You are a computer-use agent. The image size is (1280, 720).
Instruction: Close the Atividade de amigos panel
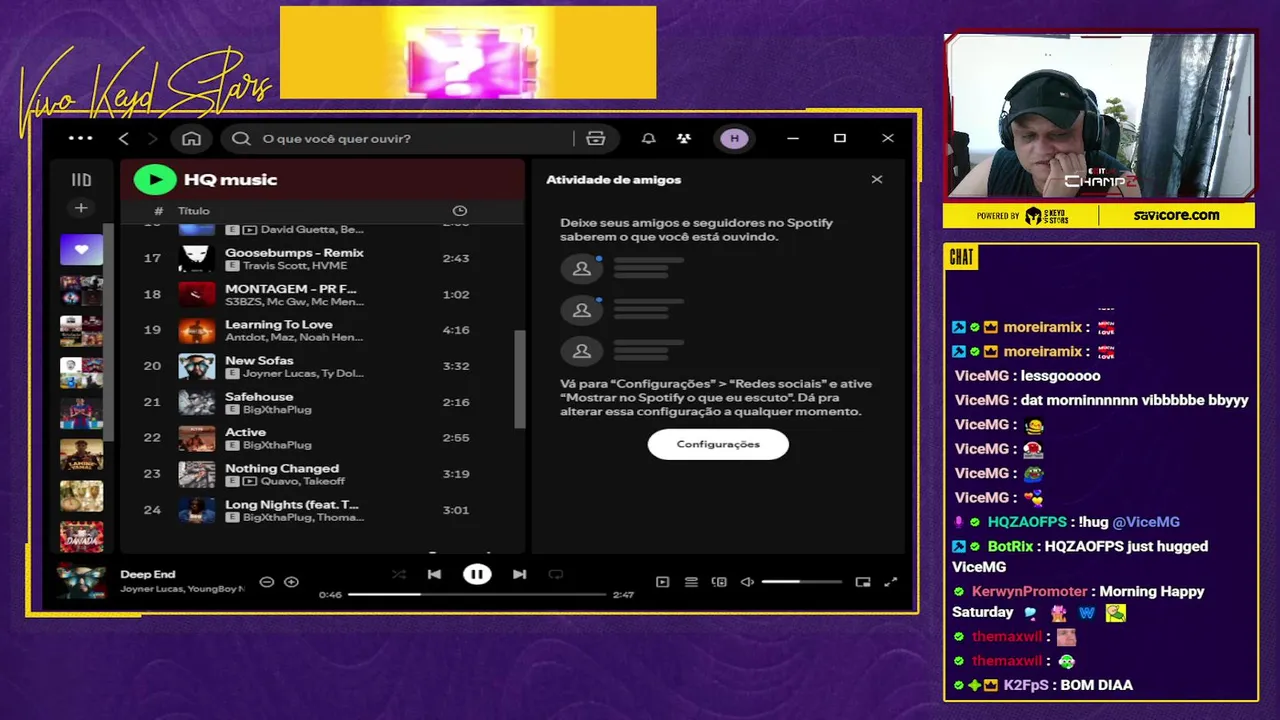point(877,180)
